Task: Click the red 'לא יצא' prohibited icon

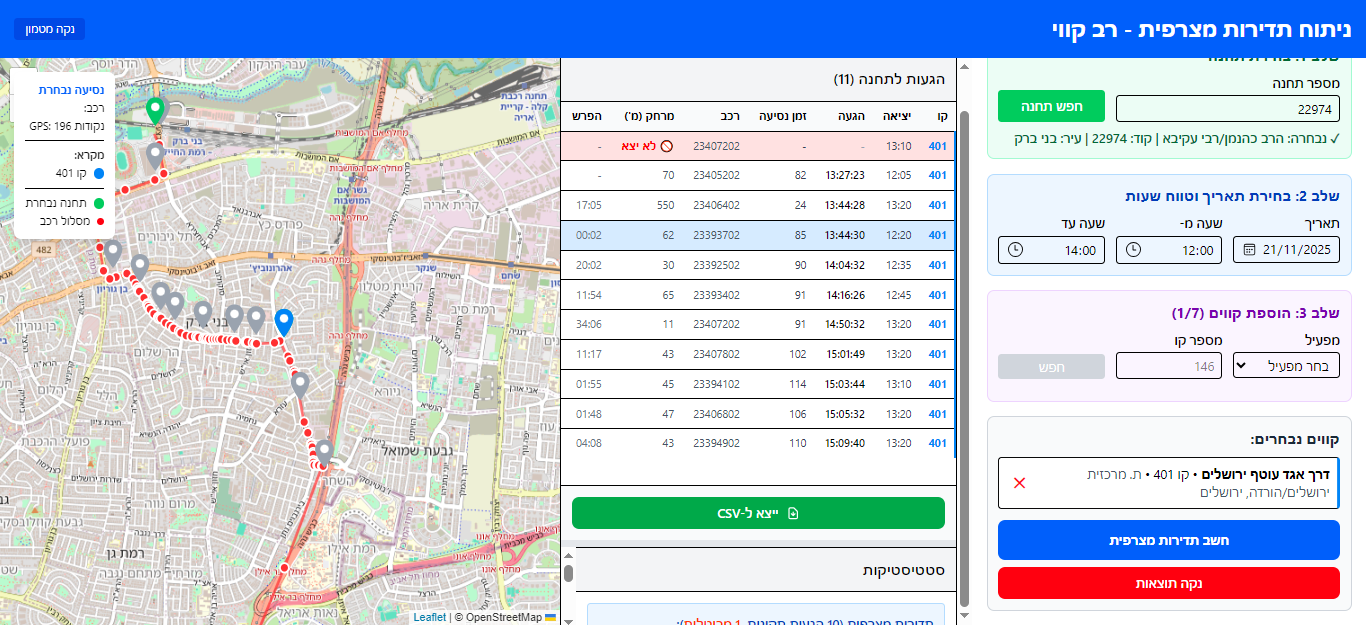Action: (x=667, y=146)
